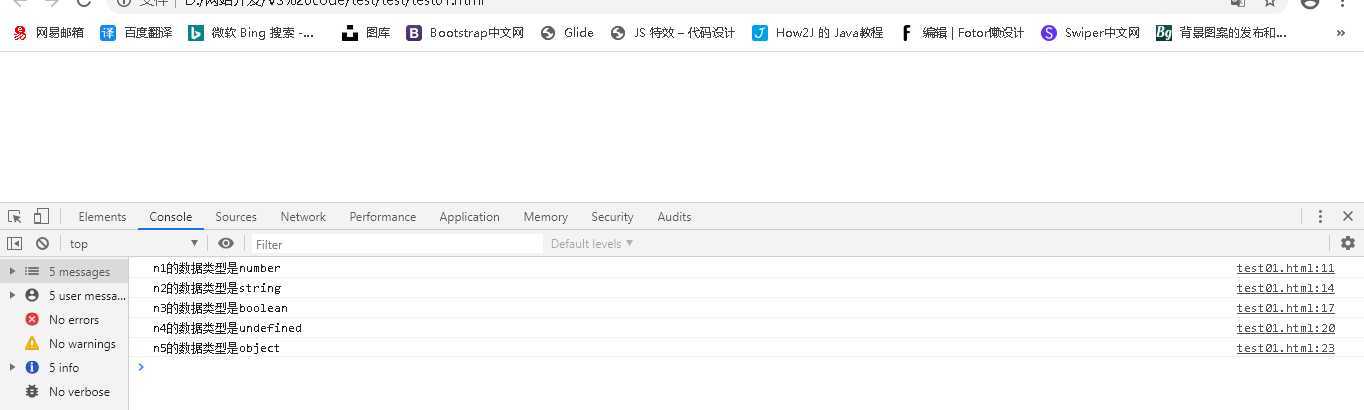1364x410 pixels.
Task: Bookmark this page with the star icon
Action: tap(1270, 3)
